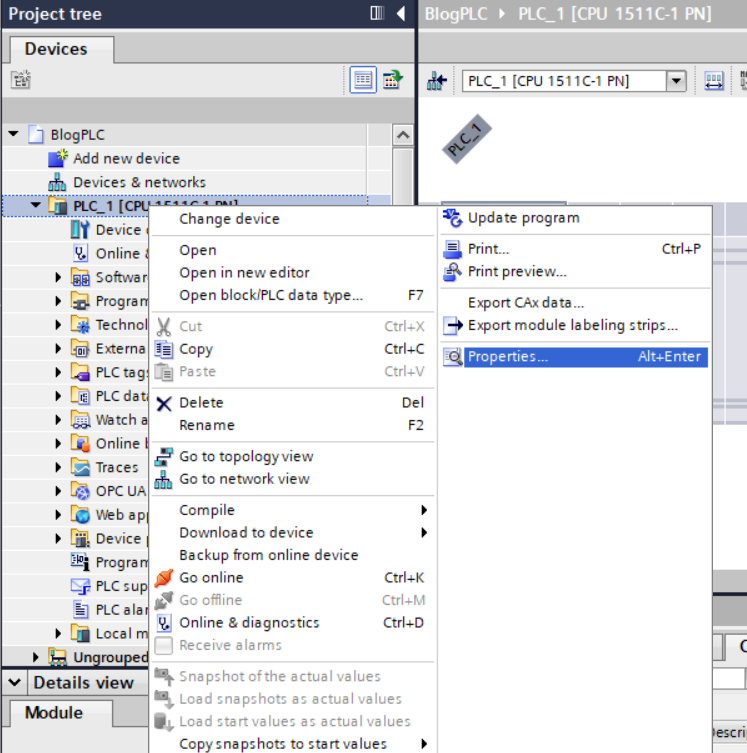Open Devices & networks tree item
This screenshot has width=747, height=753.
[x=139, y=182]
